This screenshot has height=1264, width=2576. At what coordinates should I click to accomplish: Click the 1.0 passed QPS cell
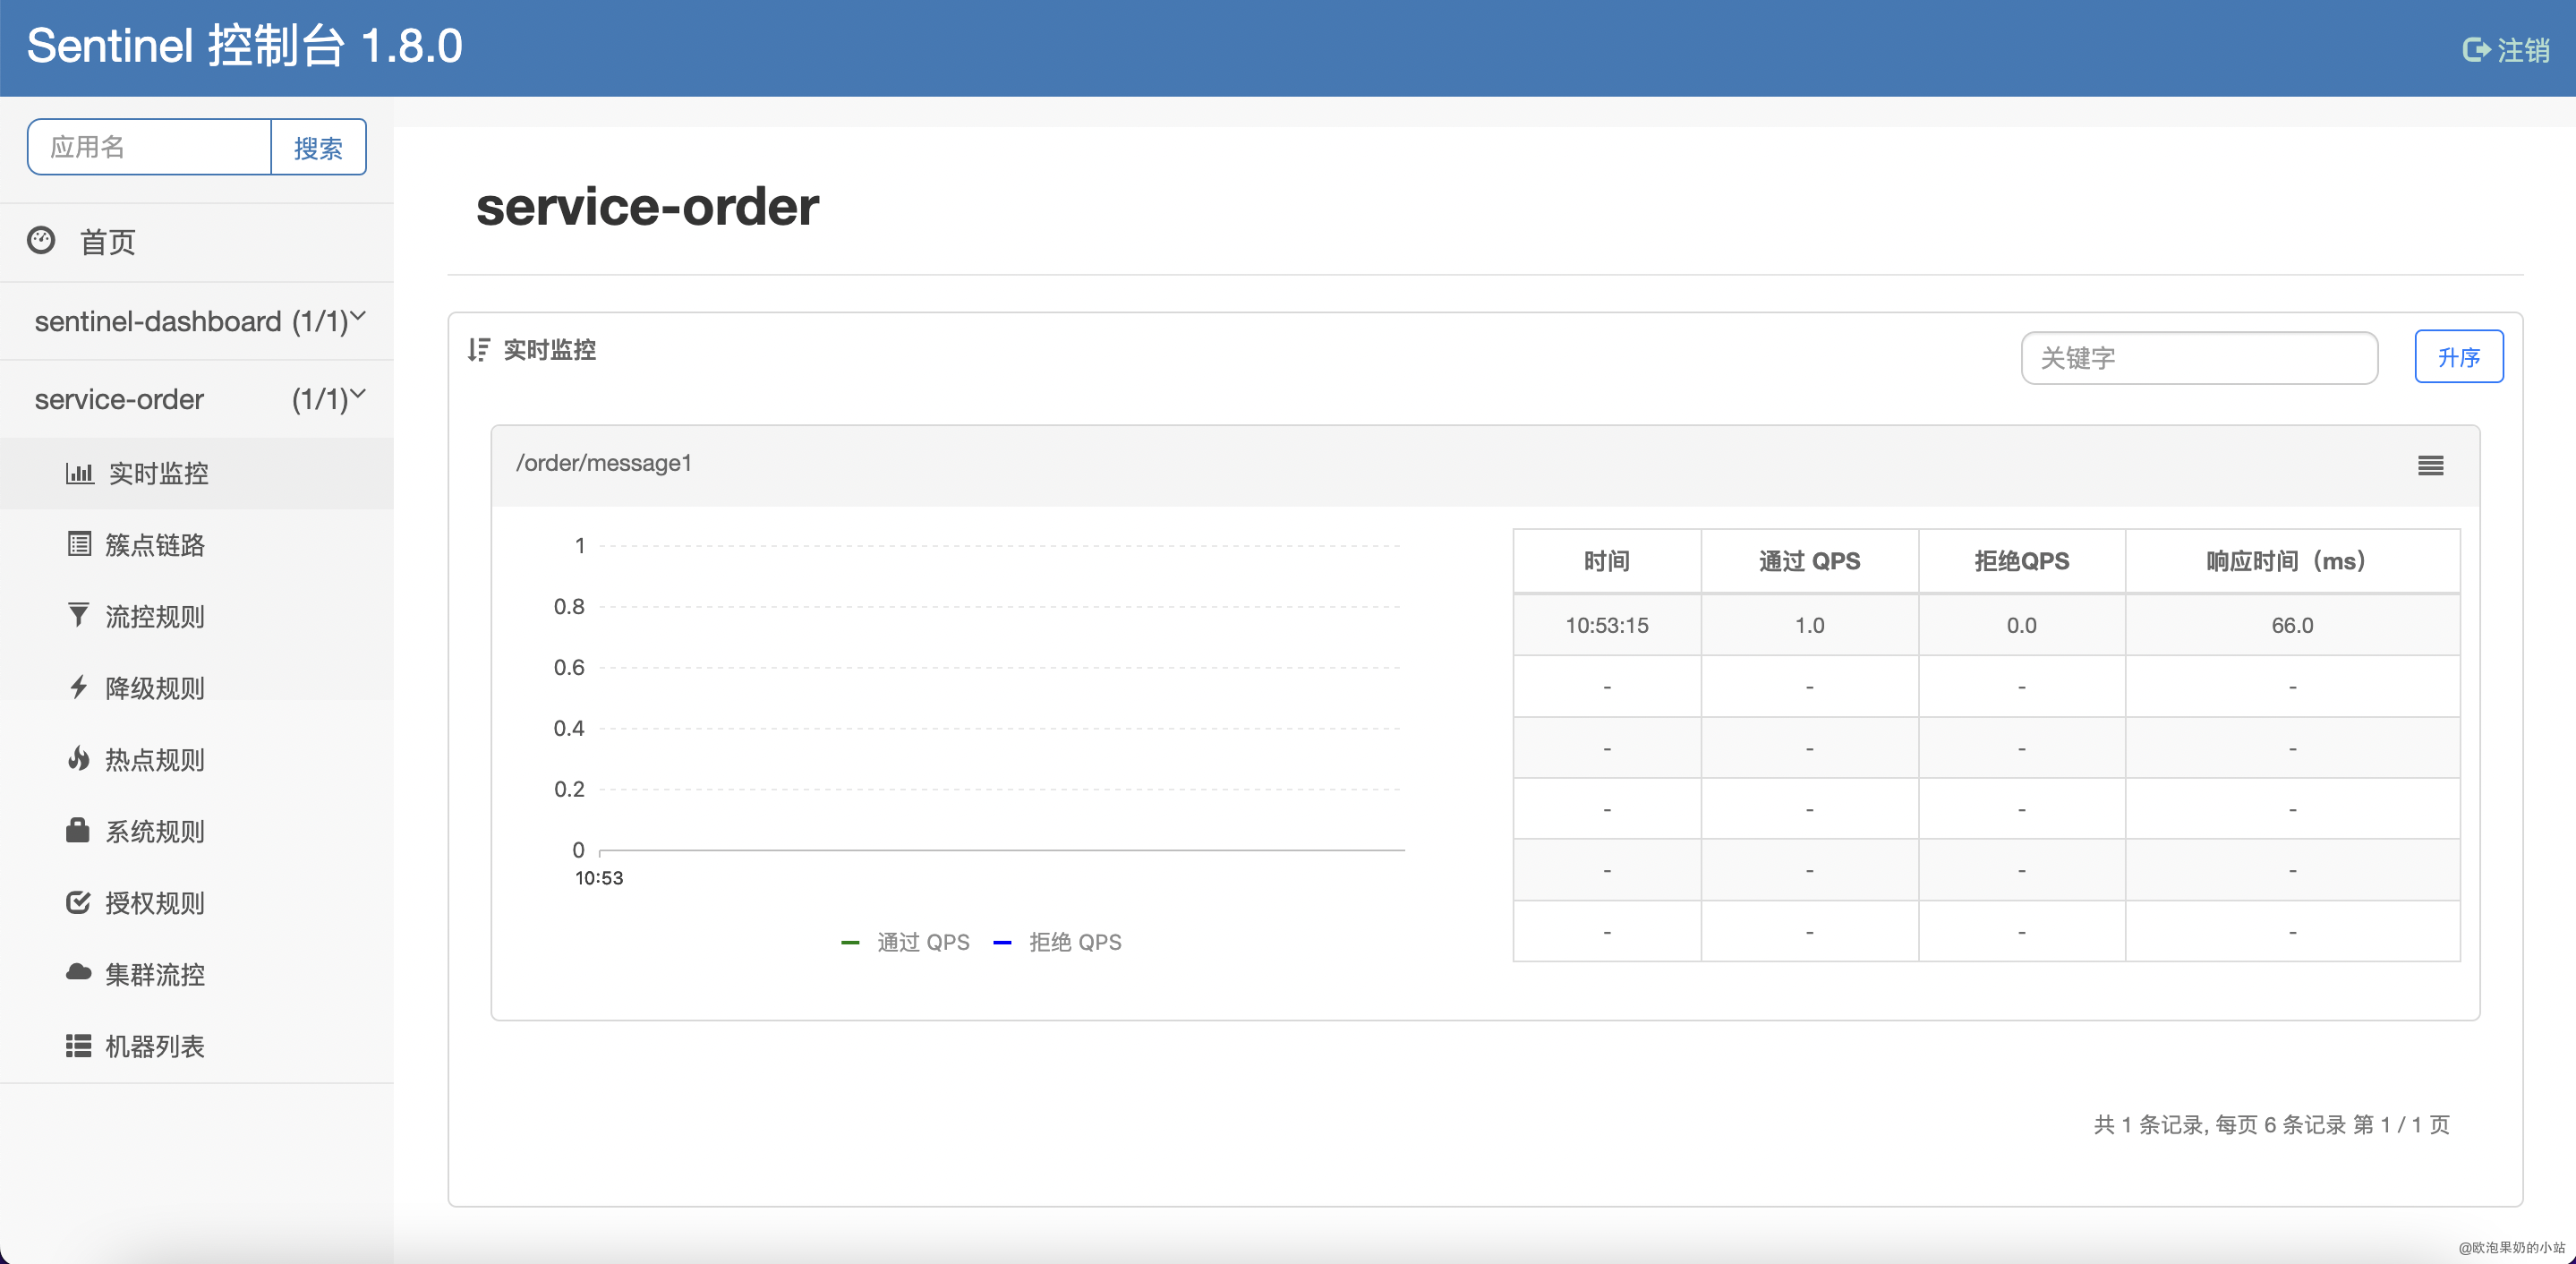tap(1809, 625)
